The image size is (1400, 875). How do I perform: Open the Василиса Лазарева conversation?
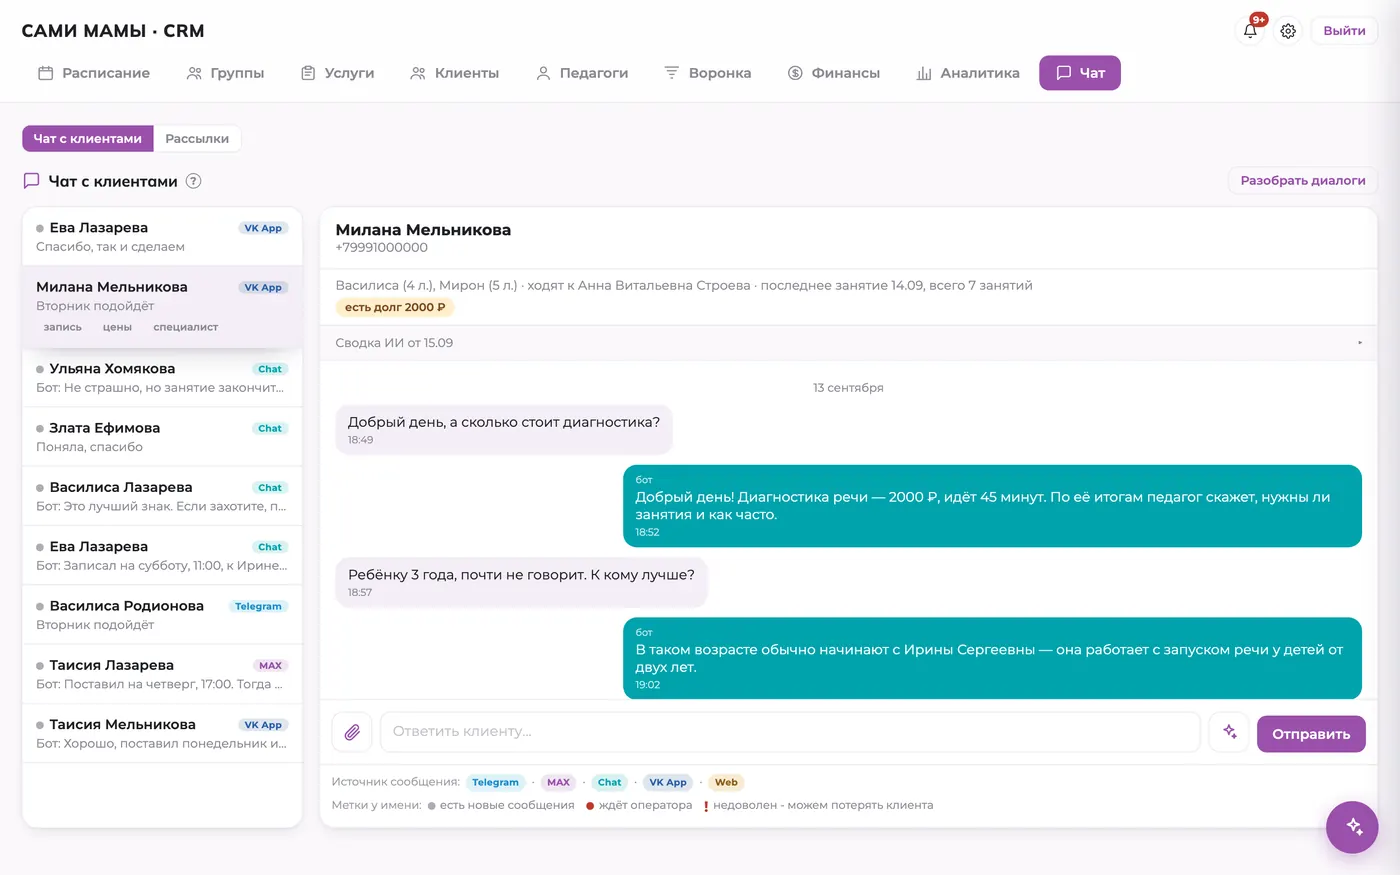click(x=162, y=496)
